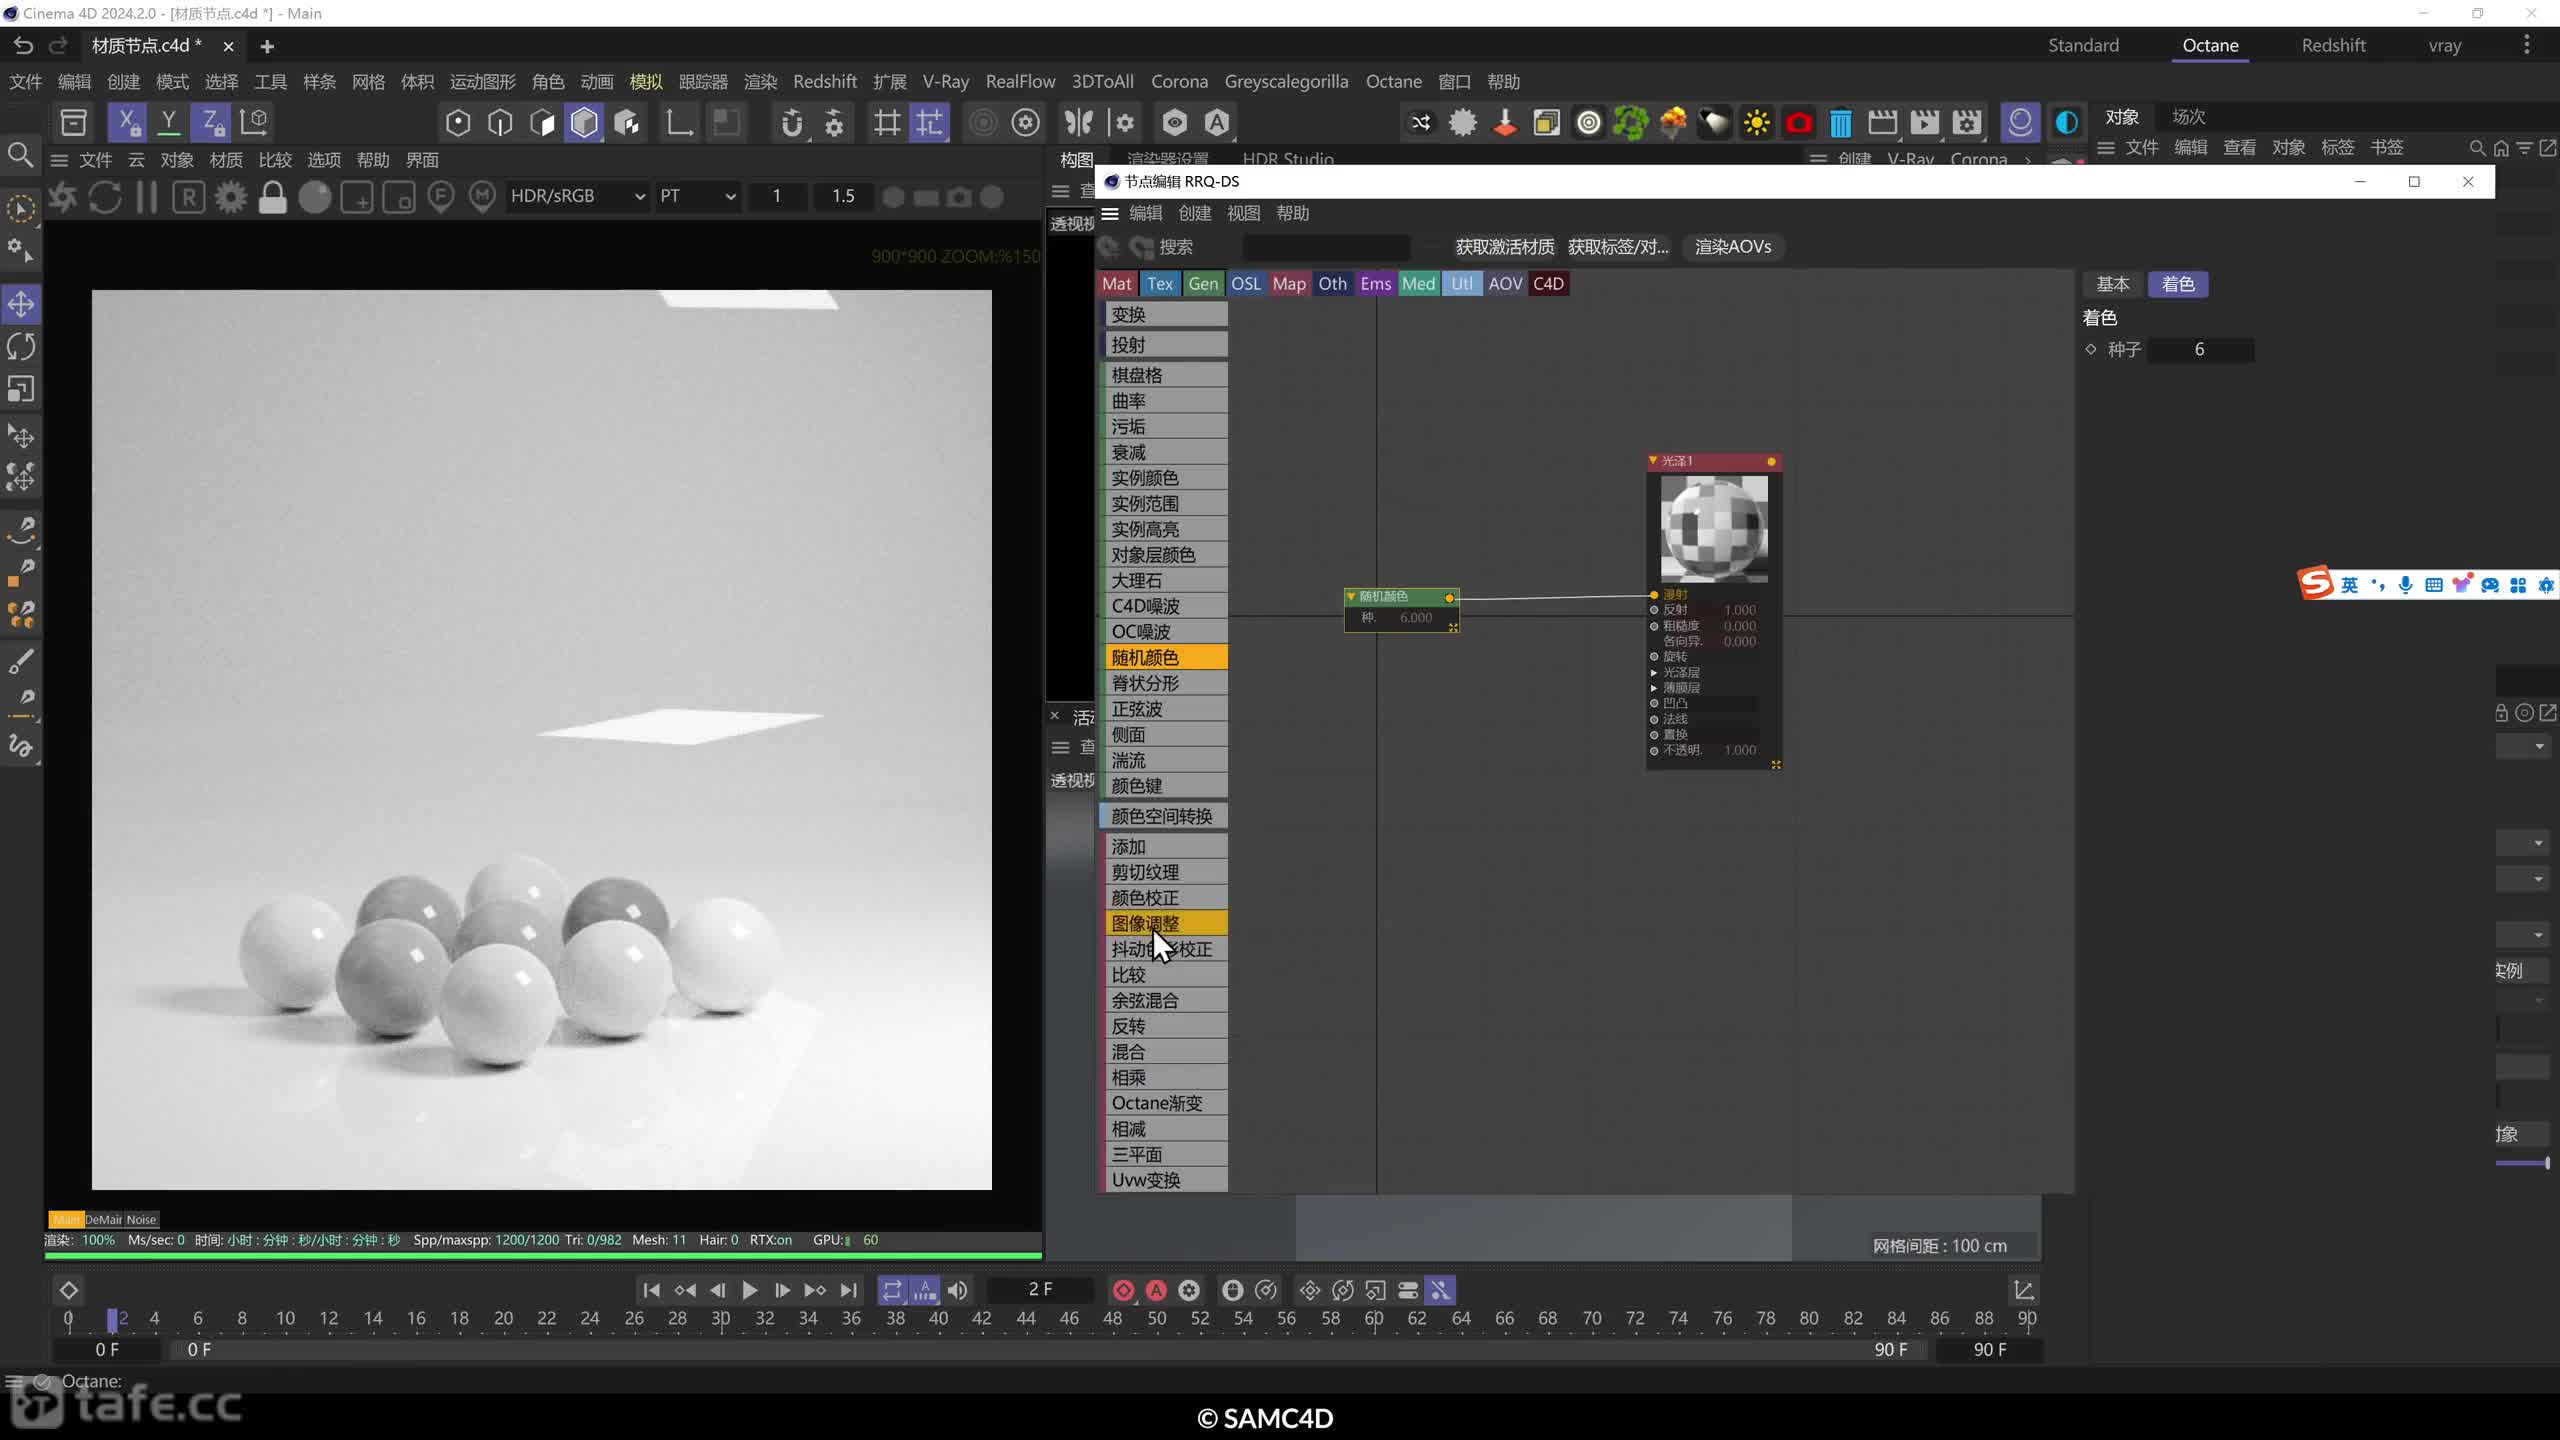Toggle timeline sound speaker icon
This screenshot has height=1440, width=2560.
(957, 1290)
